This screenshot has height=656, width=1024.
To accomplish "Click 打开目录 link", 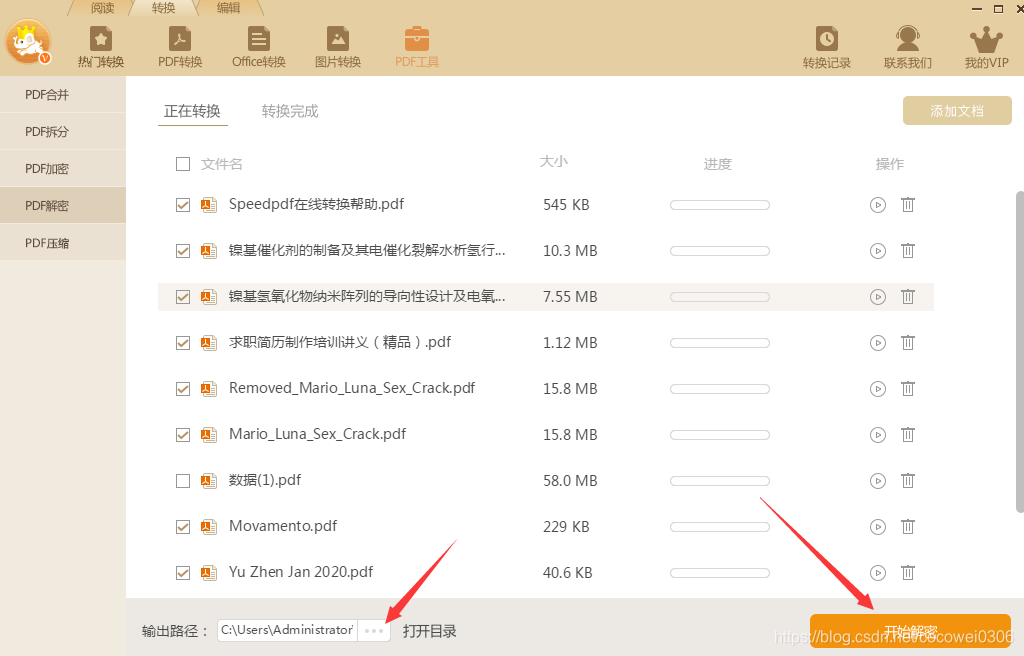I will 429,631.
